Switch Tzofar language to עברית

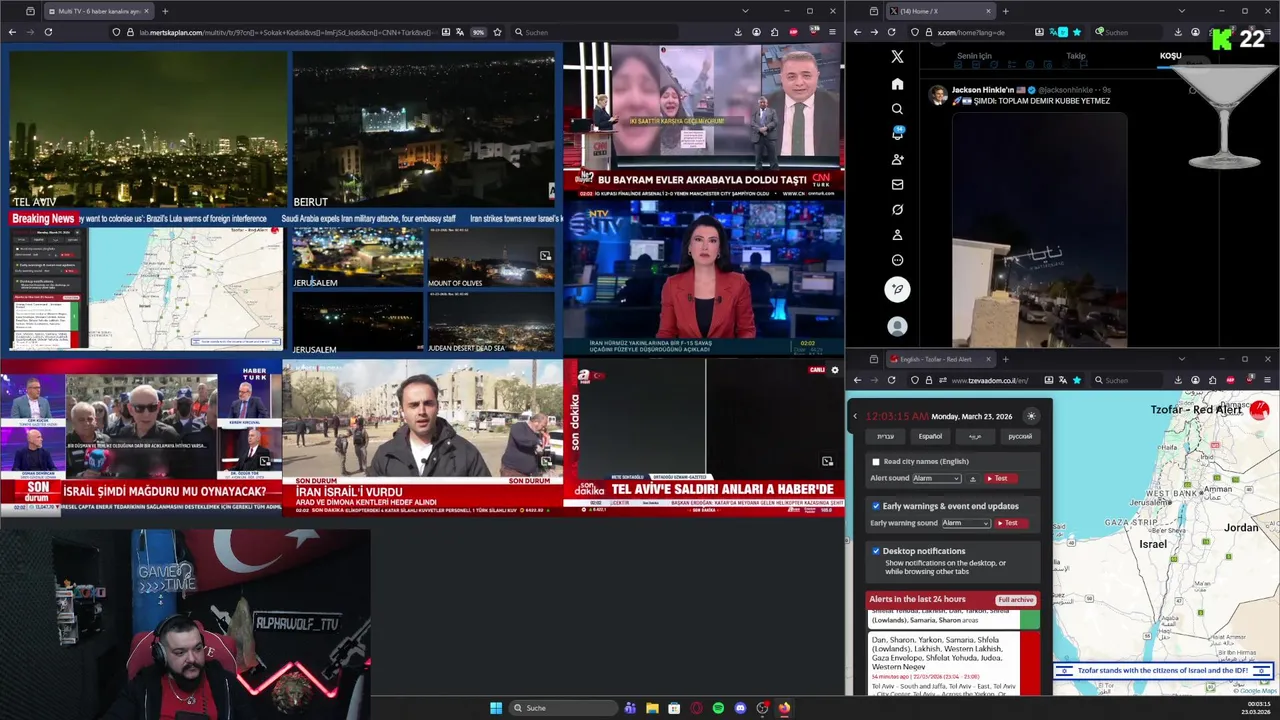[x=886, y=436]
